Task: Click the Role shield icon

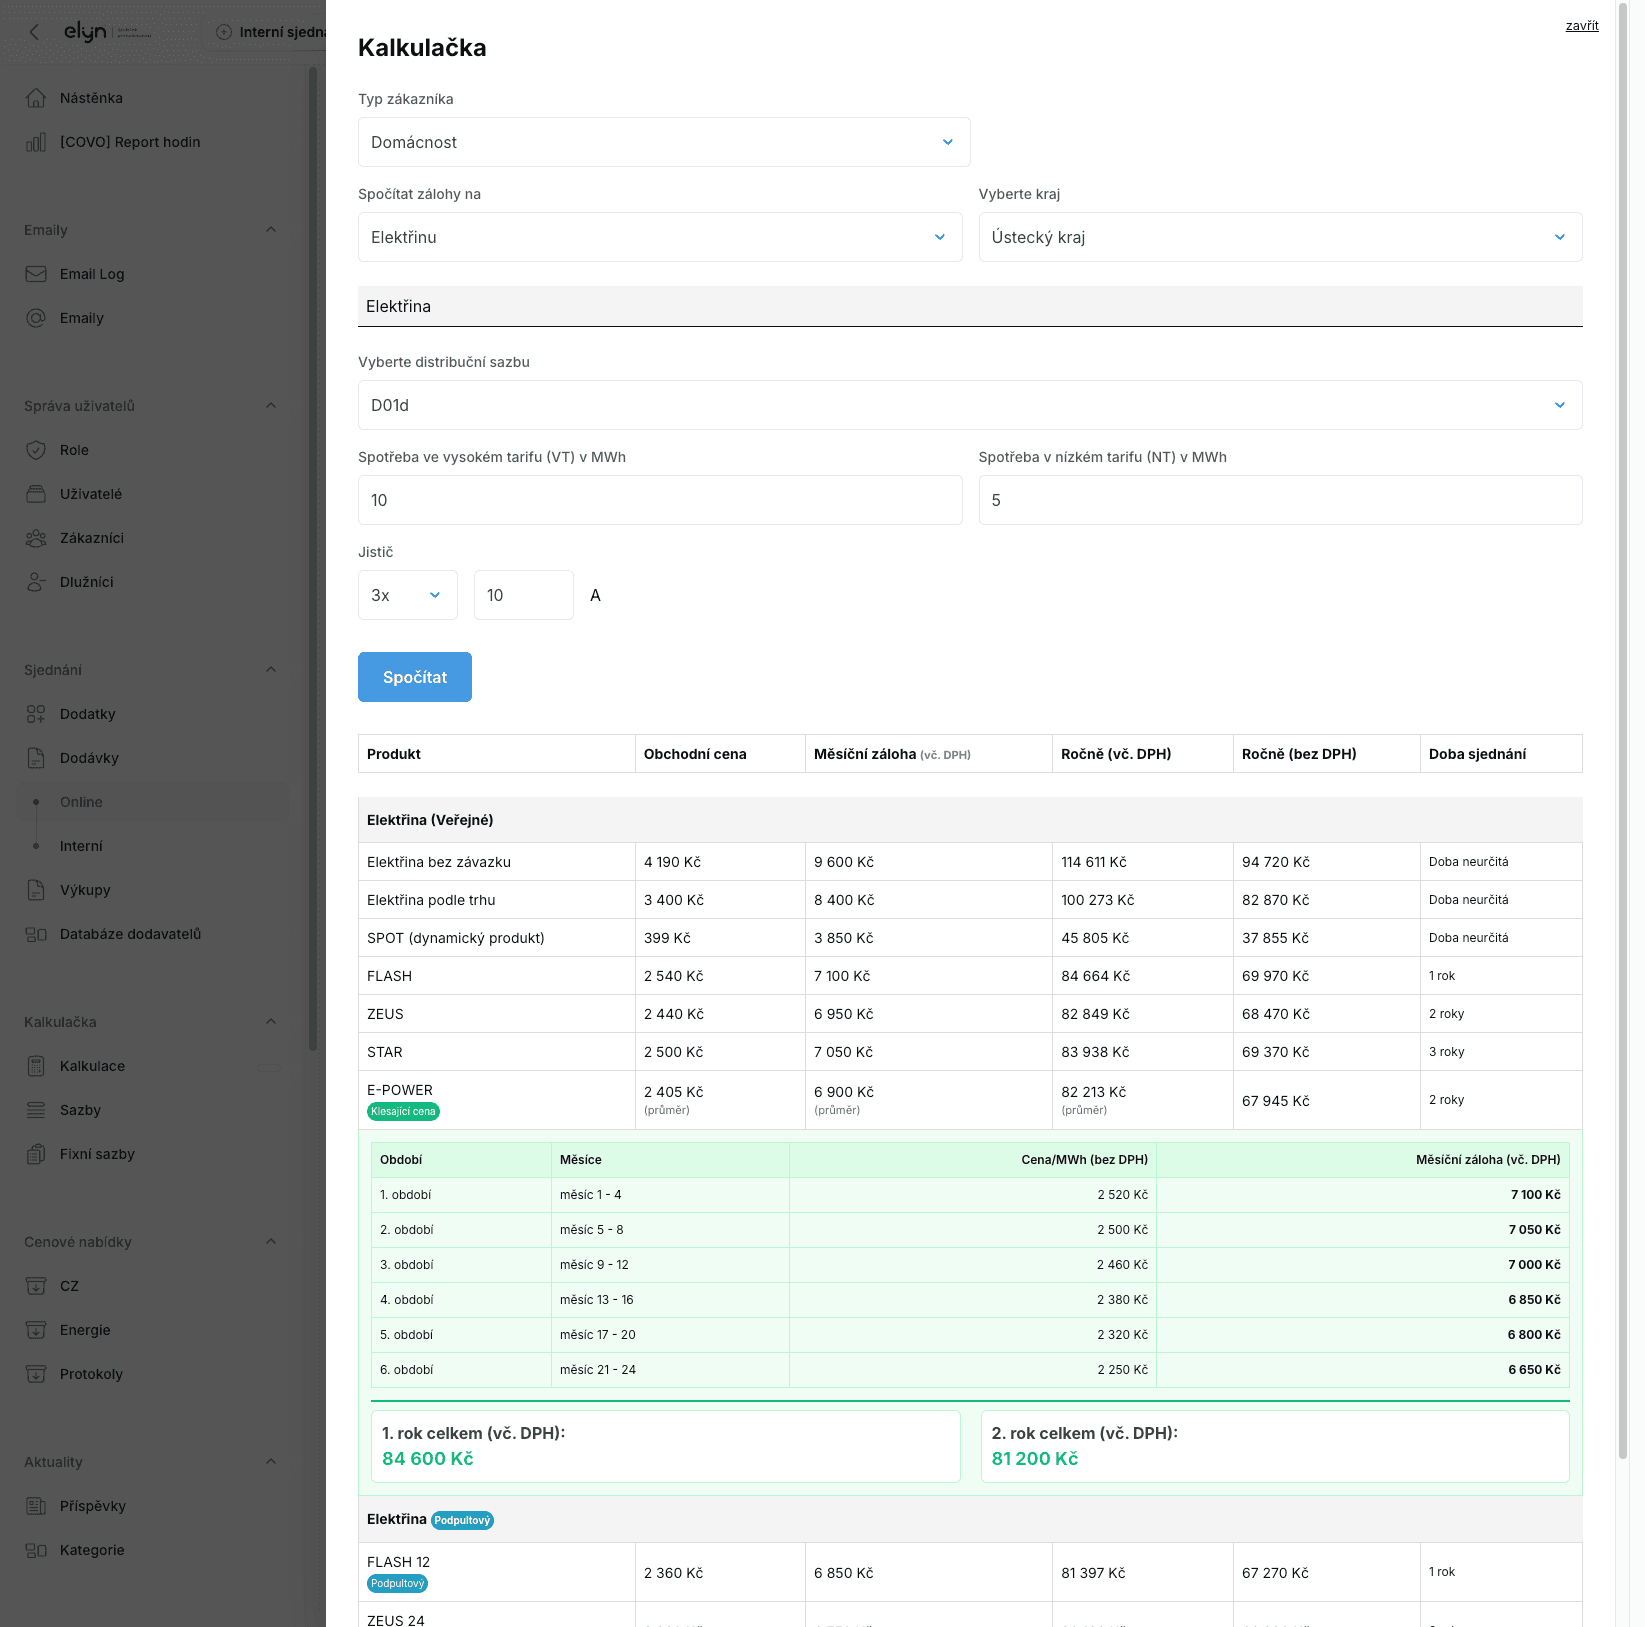Action: point(36,450)
